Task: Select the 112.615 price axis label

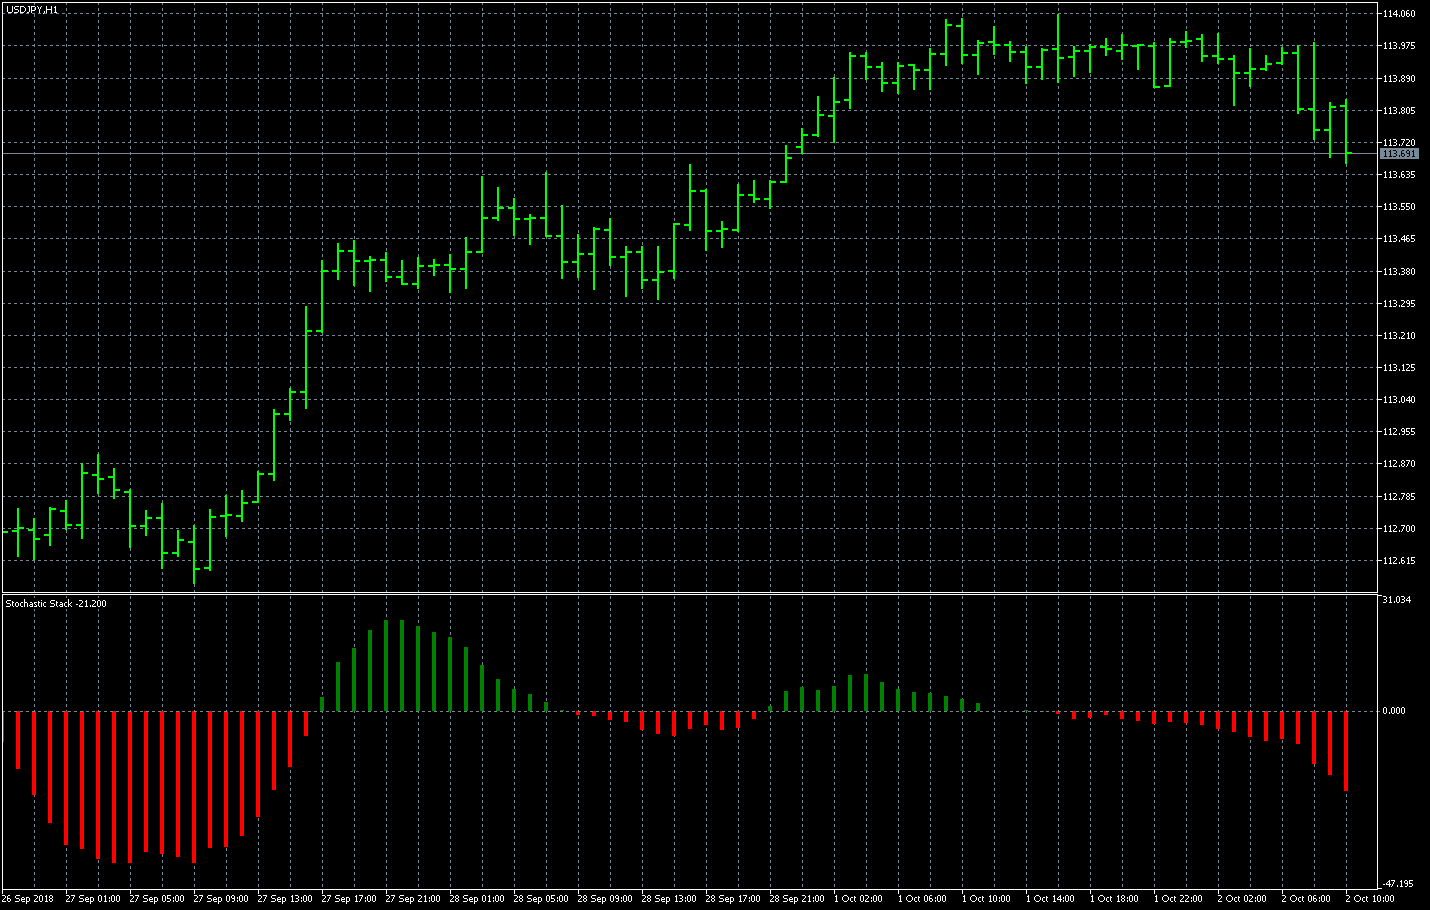Action: coord(1399,561)
